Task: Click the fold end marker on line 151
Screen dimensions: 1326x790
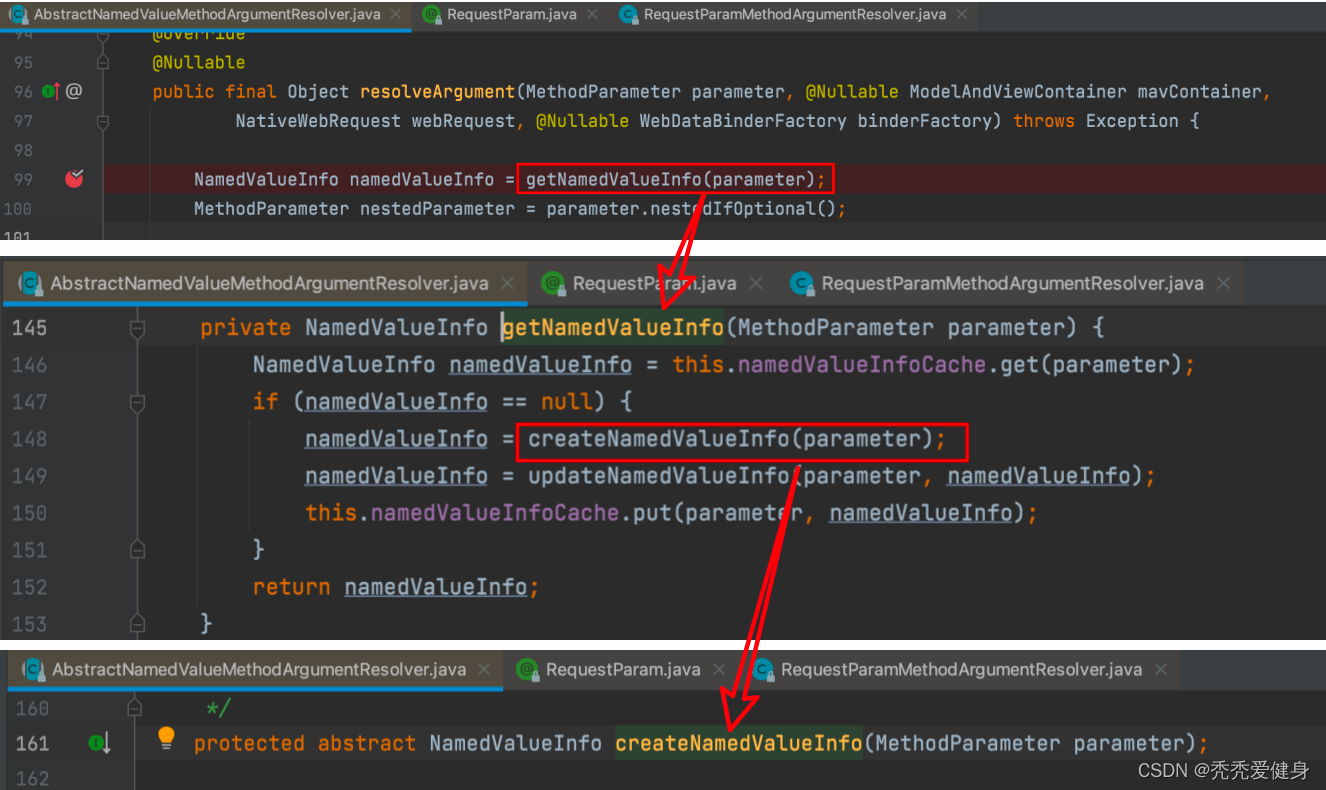Action: click(x=137, y=550)
